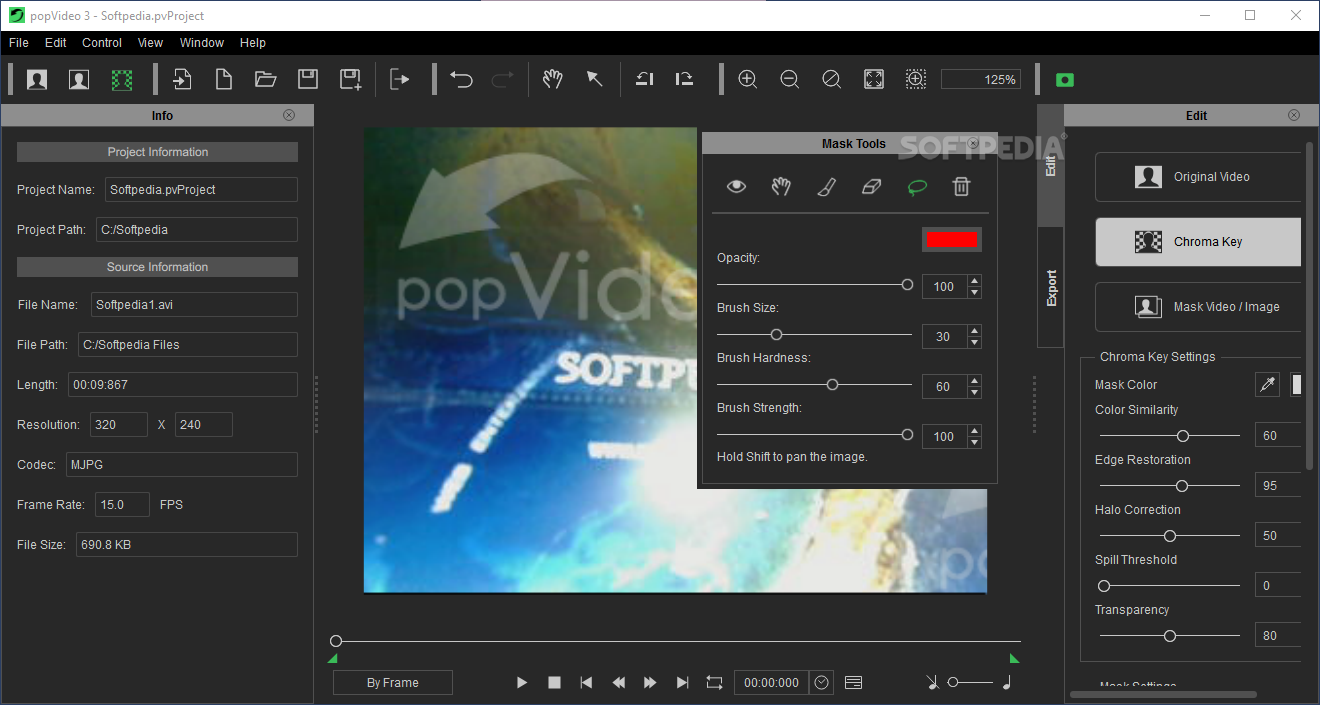Viewport: 1320px width, 705px height.
Task: Increase Opacity with the up arrow
Action: (x=975, y=281)
